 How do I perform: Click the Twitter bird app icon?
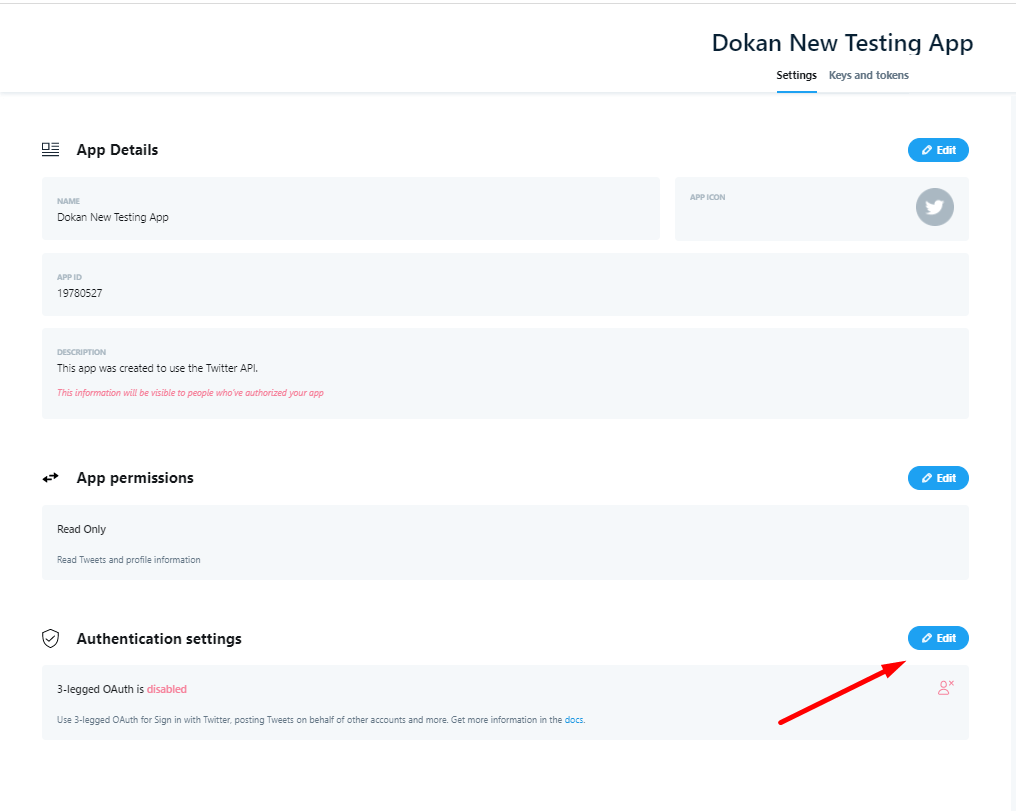pos(934,207)
